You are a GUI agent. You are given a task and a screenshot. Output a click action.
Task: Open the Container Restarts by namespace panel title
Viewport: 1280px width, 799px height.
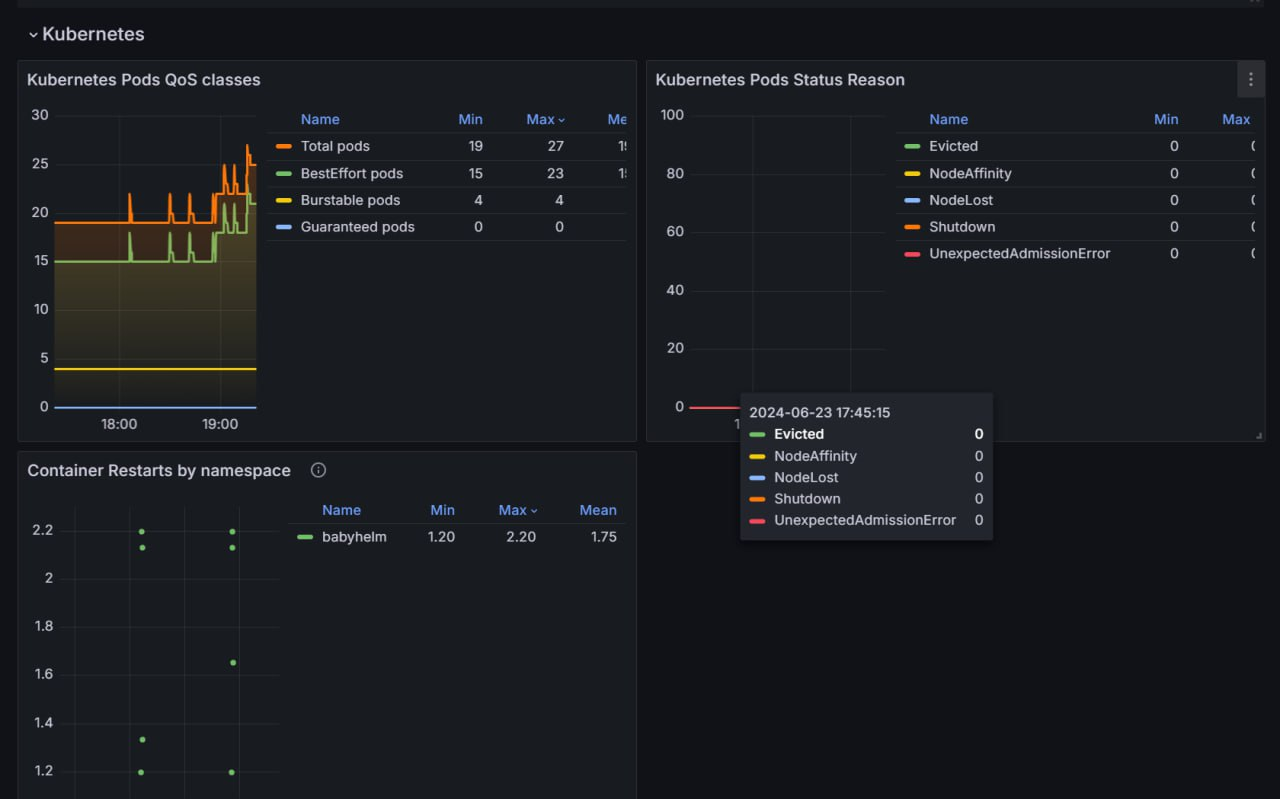(x=159, y=471)
